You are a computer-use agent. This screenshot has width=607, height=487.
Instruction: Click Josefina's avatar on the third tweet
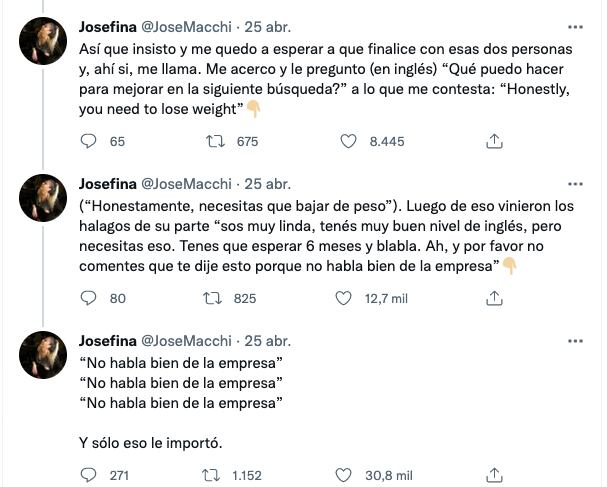click(43, 354)
